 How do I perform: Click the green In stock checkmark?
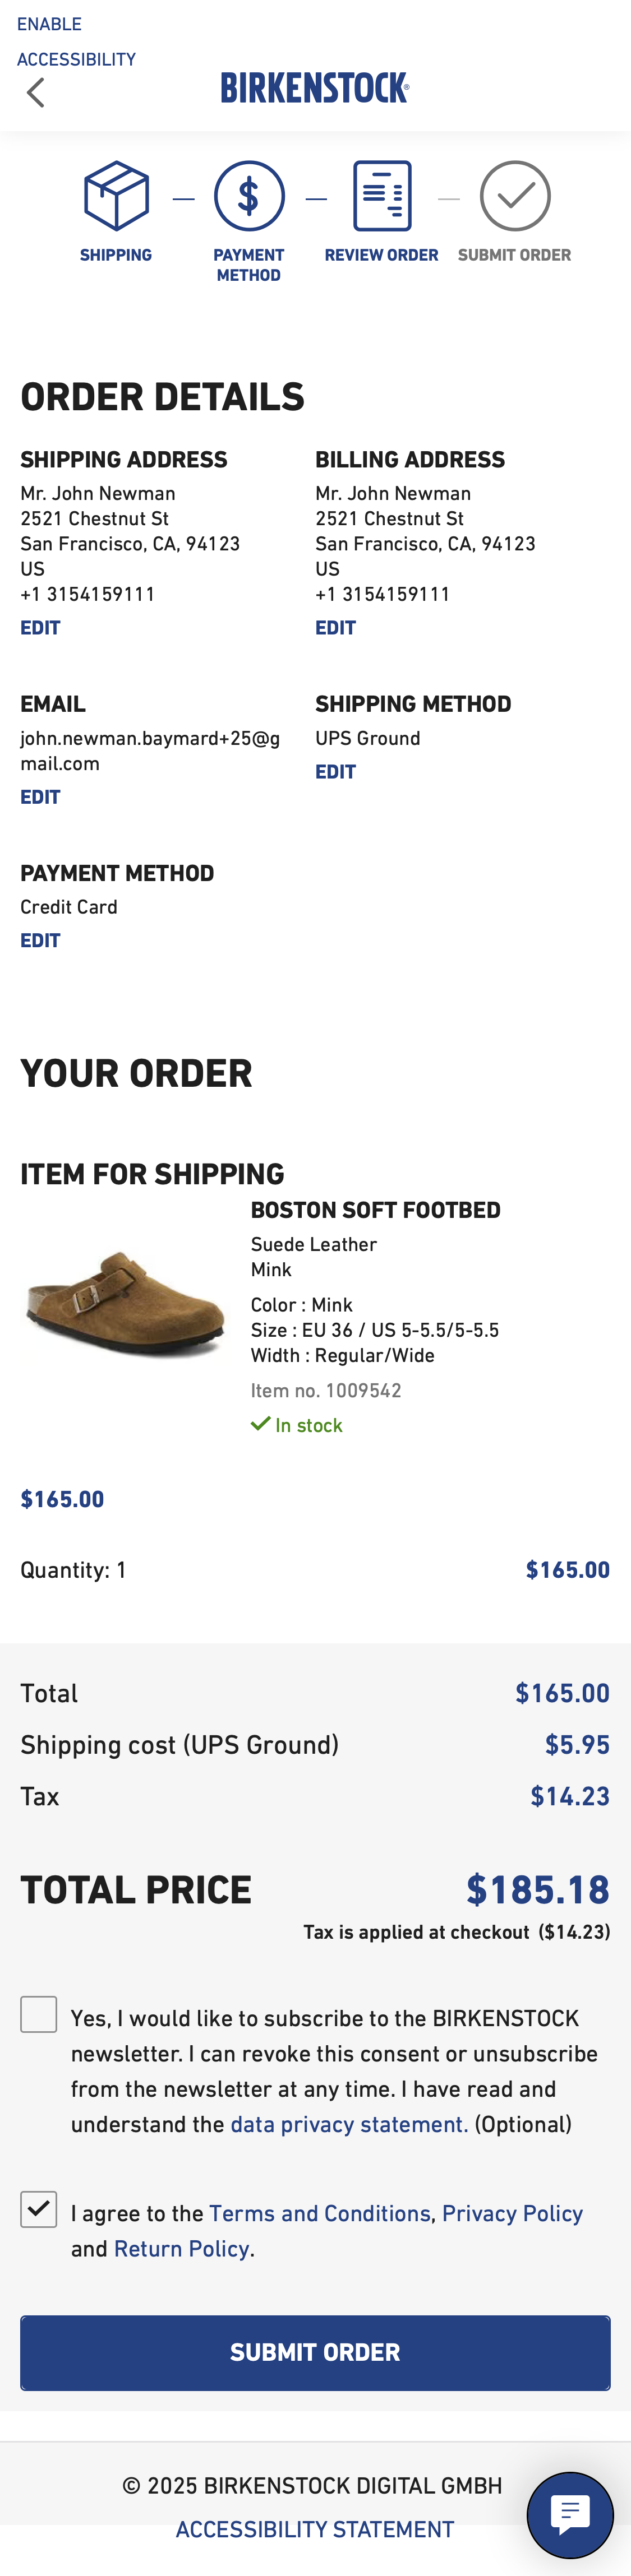tap(263, 1423)
